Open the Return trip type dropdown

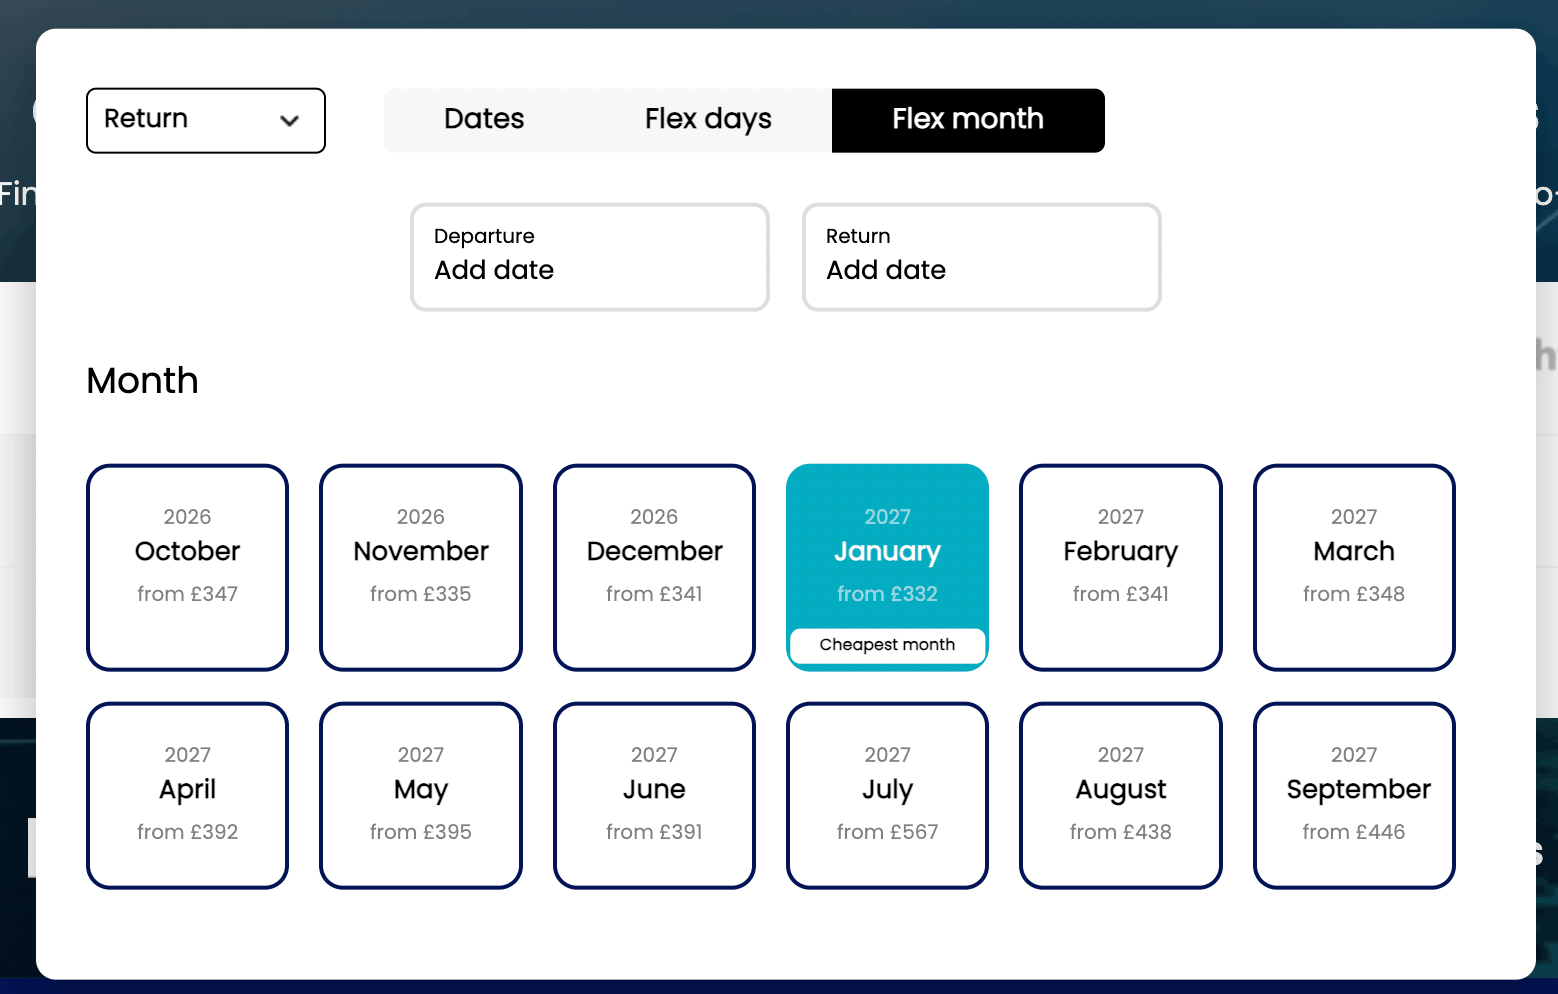click(206, 120)
